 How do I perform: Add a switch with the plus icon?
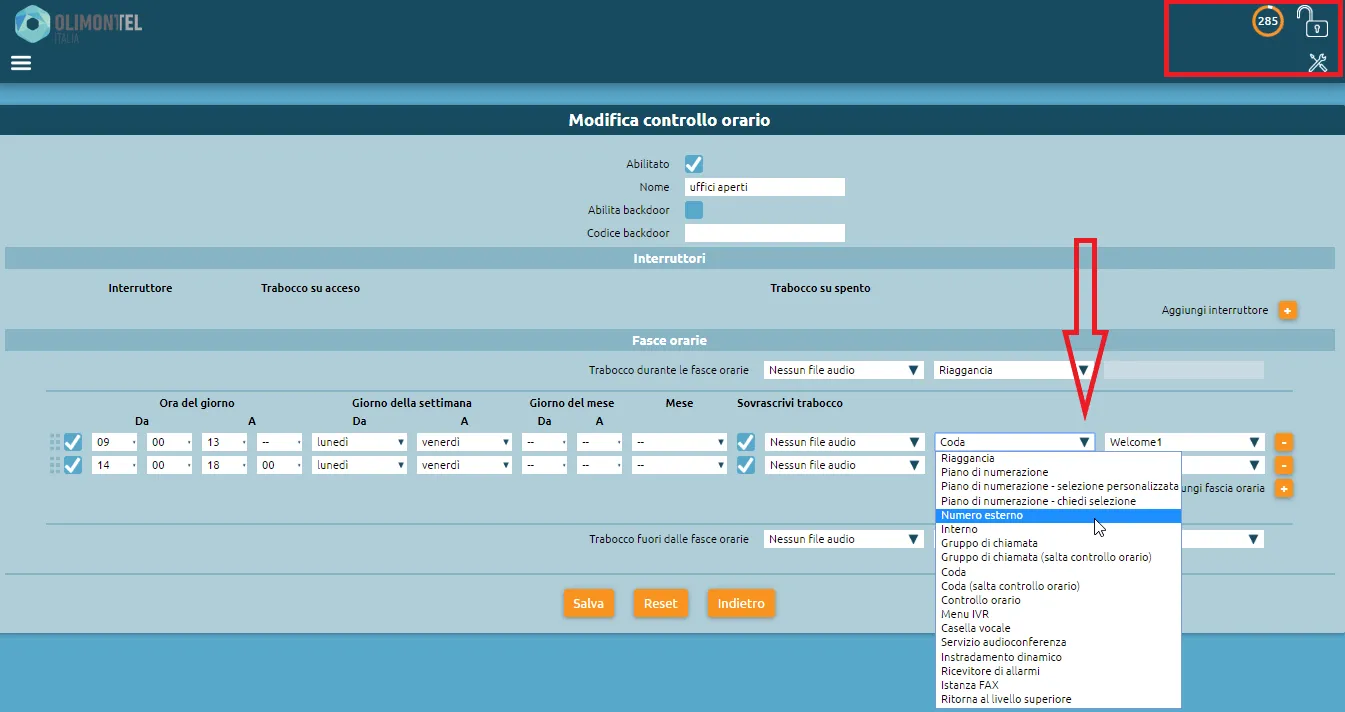pos(1287,311)
